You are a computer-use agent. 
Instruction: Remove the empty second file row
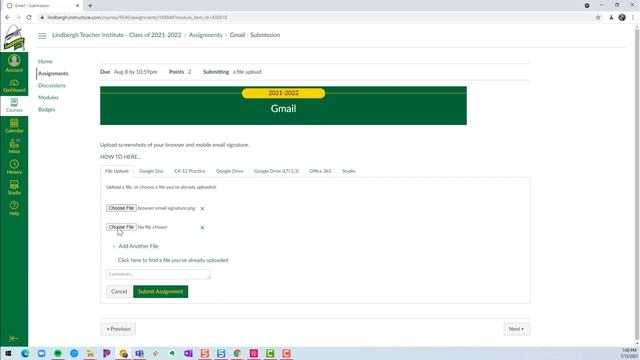pyautogui.click(x=202, y=228)
